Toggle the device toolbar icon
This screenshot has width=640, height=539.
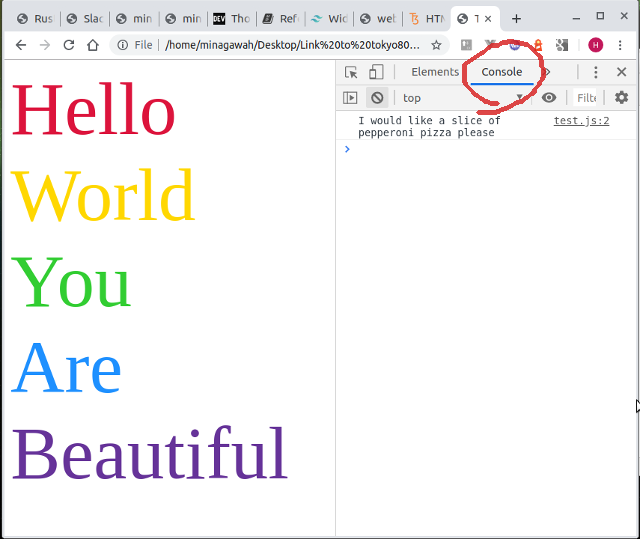tap(376, 72)
